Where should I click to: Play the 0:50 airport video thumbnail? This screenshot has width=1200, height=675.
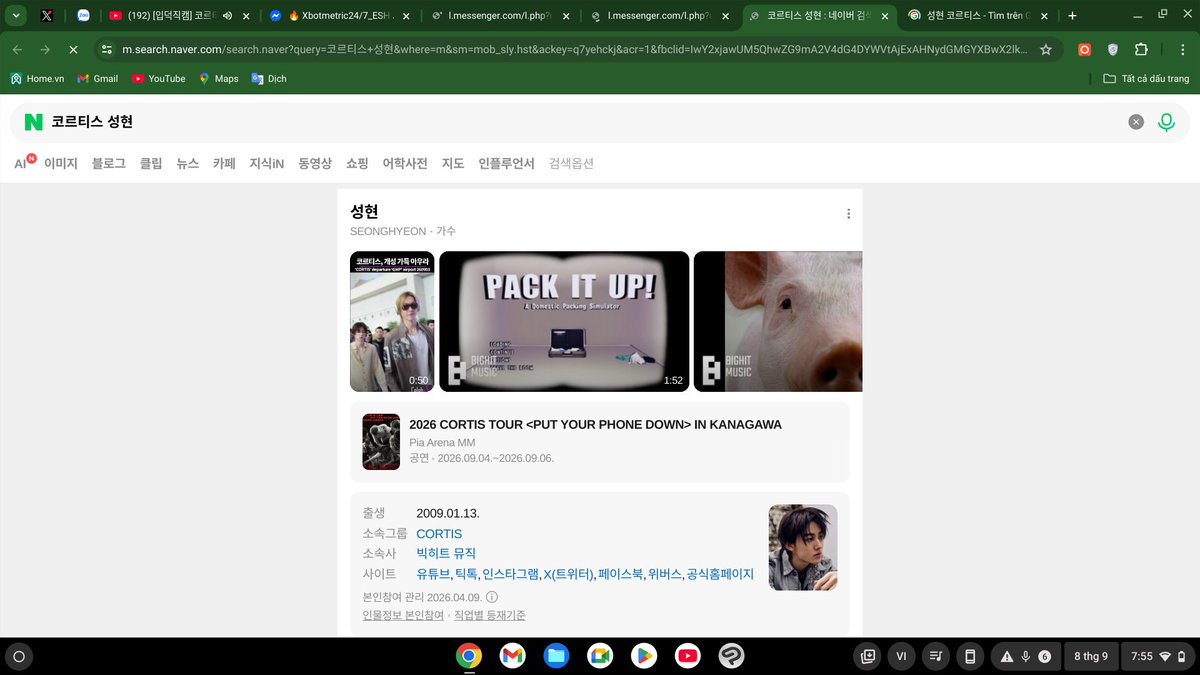392,321
